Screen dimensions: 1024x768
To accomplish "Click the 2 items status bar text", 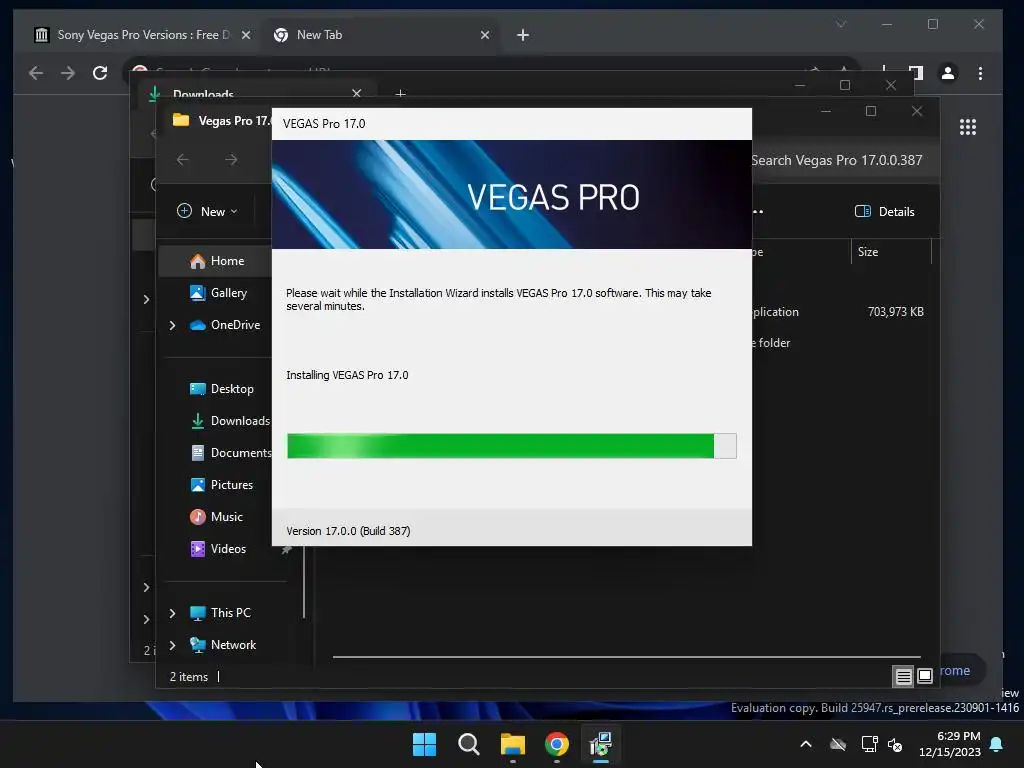I will pos(189,677).
